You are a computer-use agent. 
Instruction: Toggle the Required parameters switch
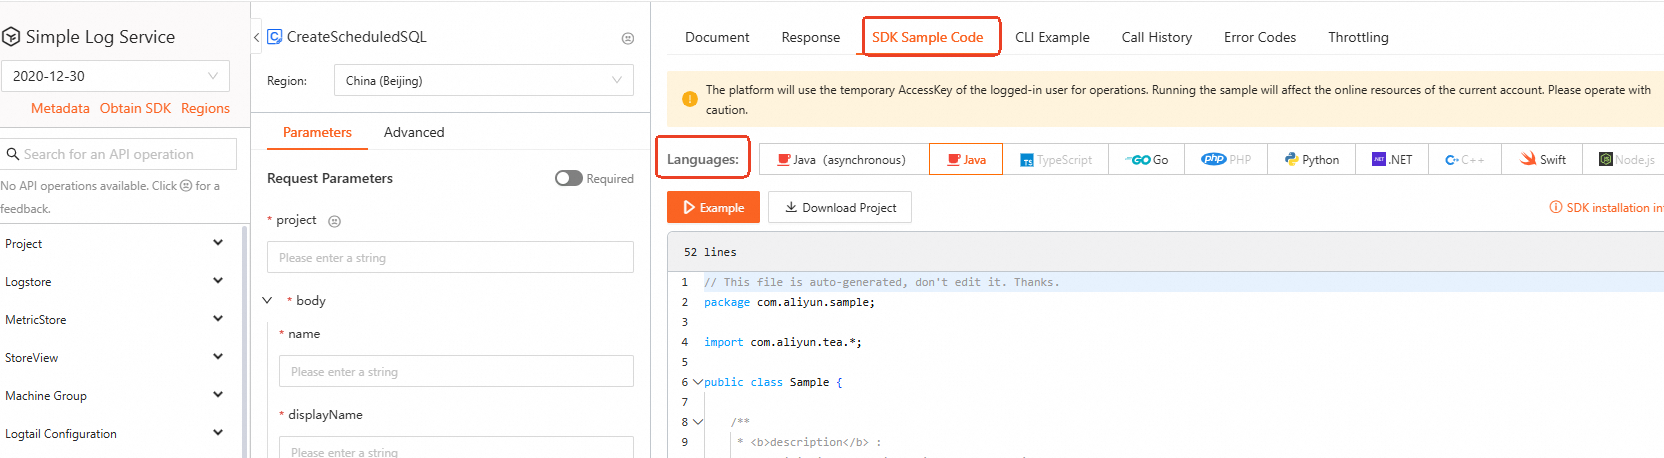[x=569, y=178]
